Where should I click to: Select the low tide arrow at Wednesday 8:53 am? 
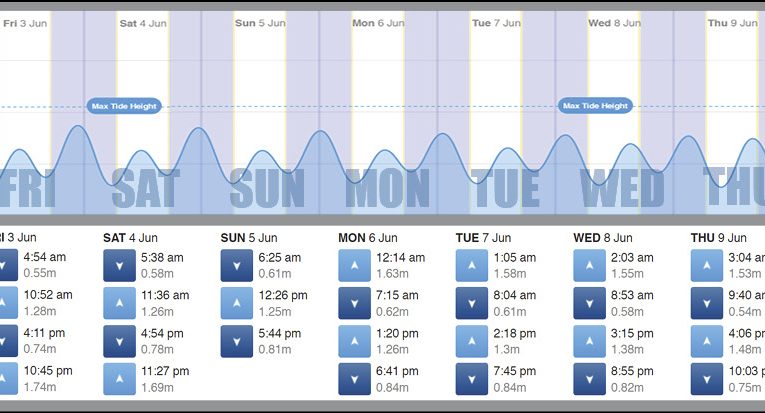(x=589, y=302)
